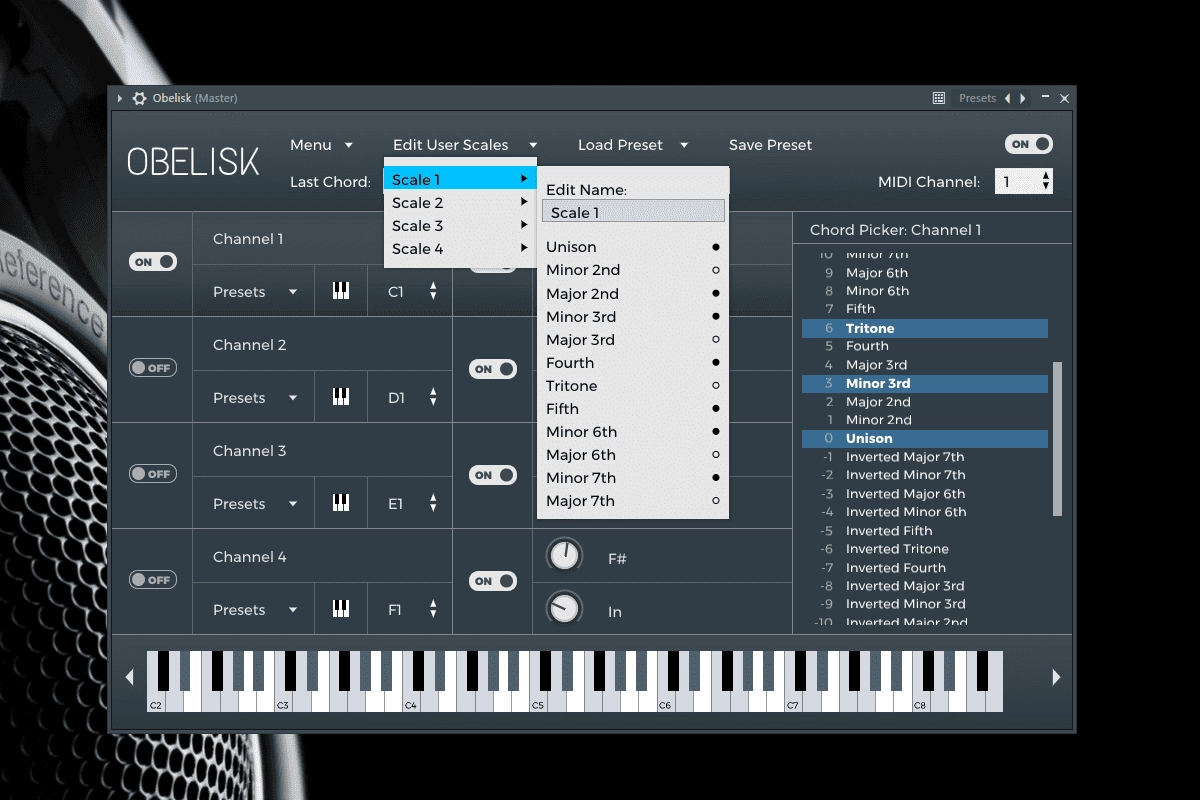Open Channel 1 Presets dropdown
The width and height of the screenshot is (1200, 800).
[255, 292]
